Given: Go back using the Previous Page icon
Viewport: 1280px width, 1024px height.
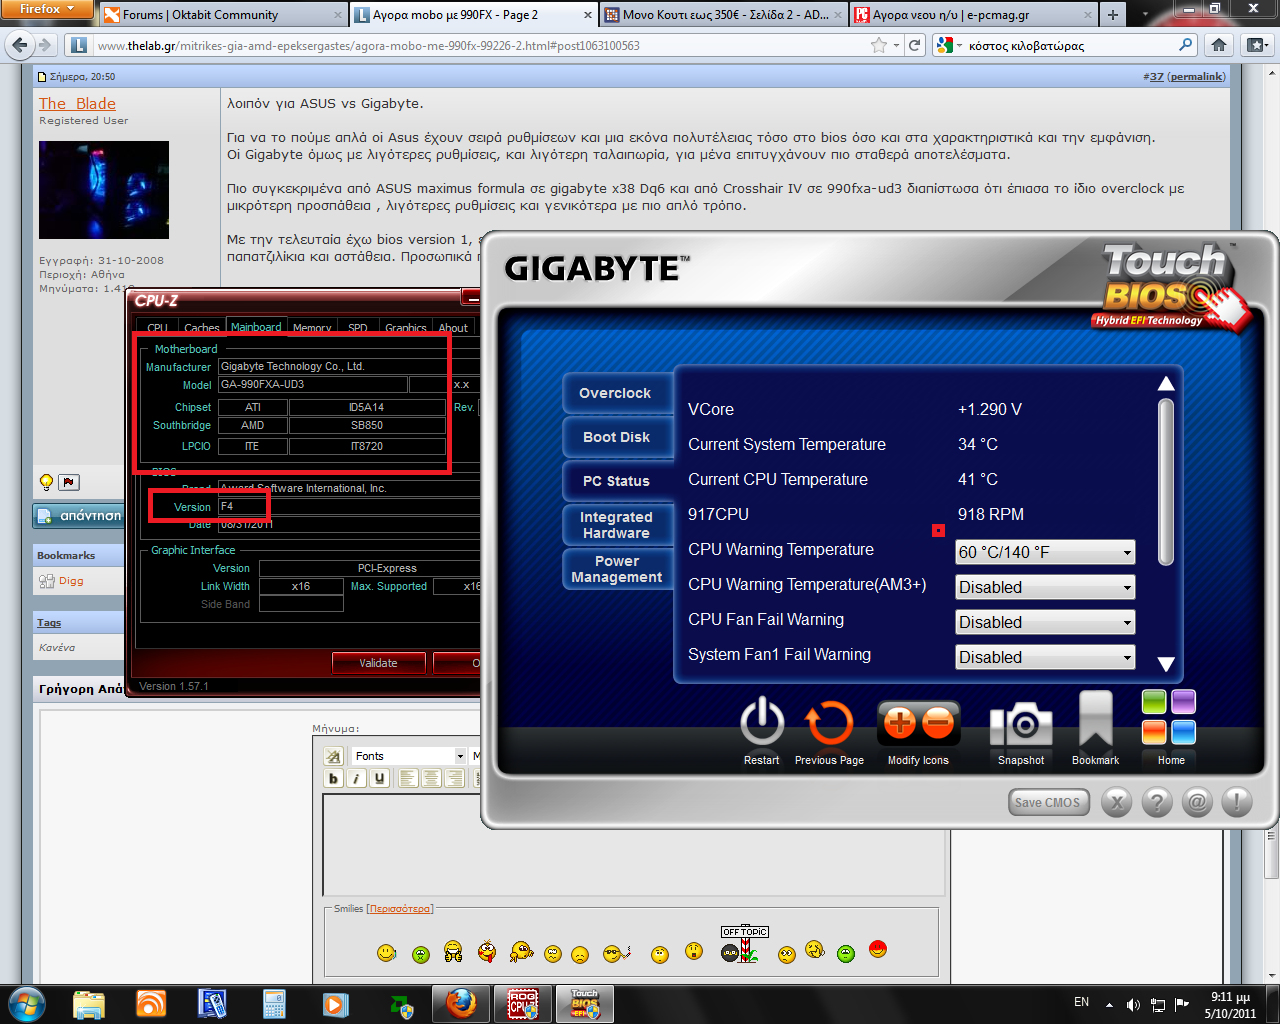Looking at the screenshot, I should click(829, 723).
